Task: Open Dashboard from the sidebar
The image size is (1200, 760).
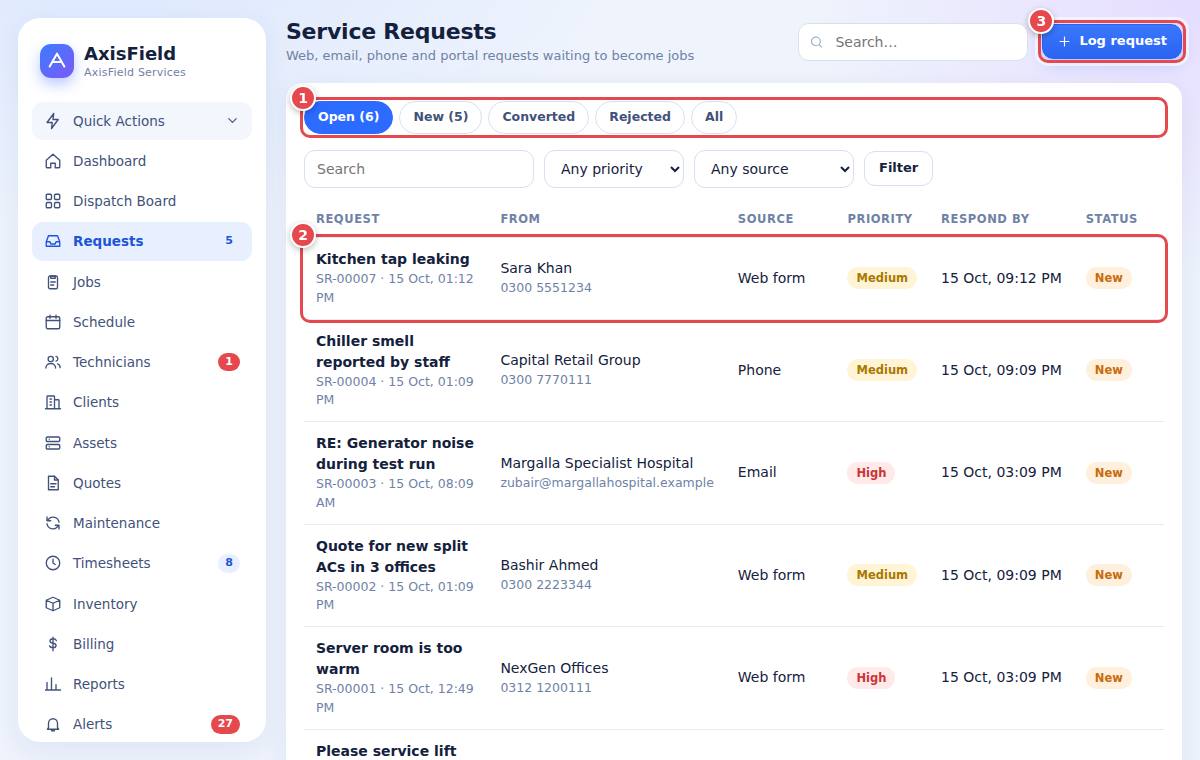Action: click(x=142, y=161)
